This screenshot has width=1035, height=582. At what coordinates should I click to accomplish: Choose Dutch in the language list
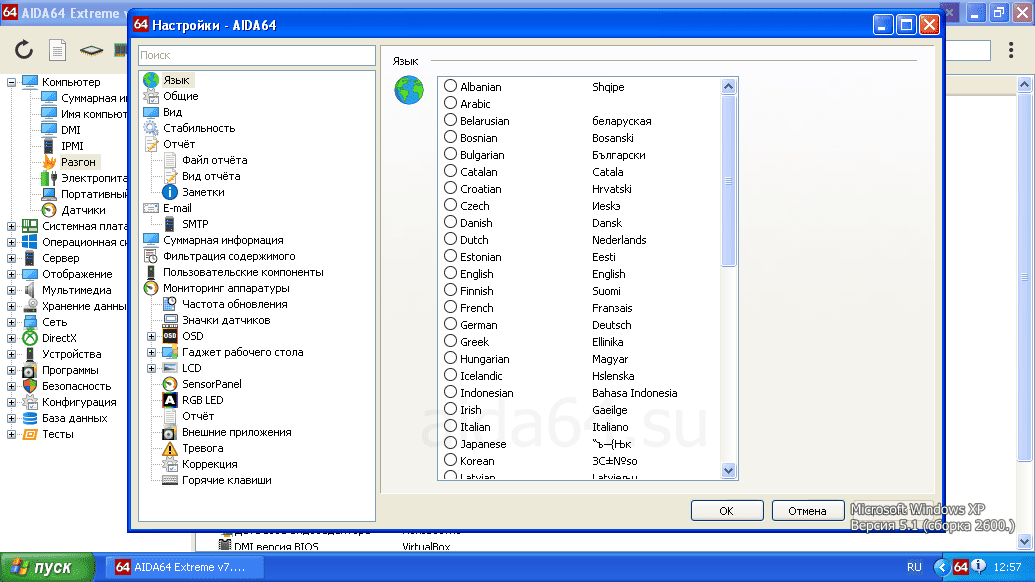click(450, 239)
